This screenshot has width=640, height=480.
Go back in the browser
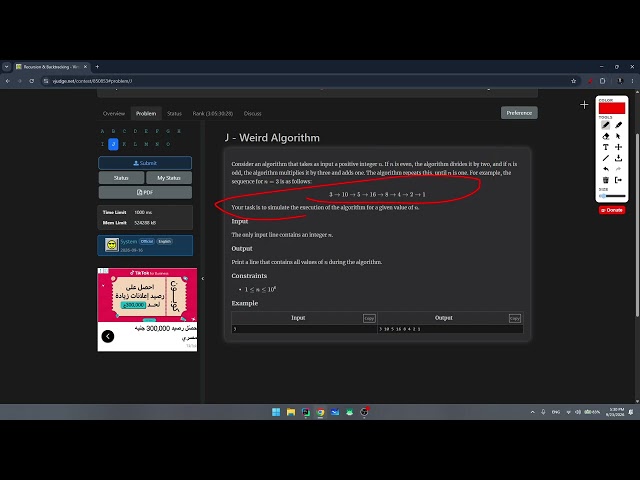pos(8,81)
